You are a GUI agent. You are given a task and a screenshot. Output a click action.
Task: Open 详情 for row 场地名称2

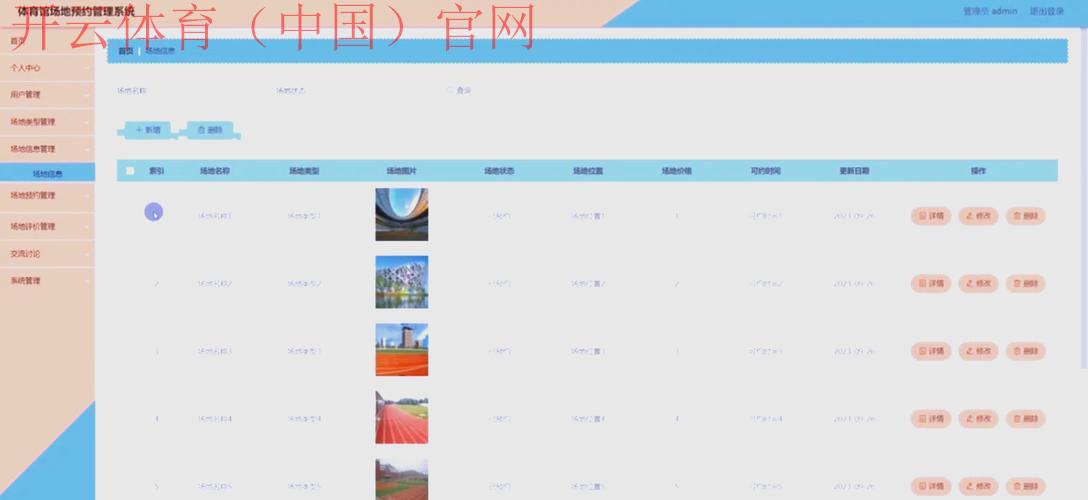(930, 283)
